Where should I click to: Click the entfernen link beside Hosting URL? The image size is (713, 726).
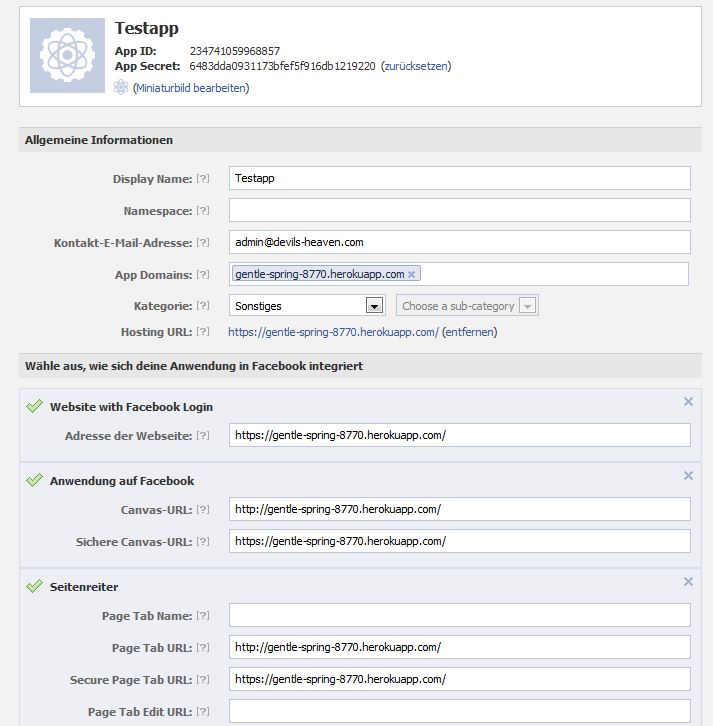469,332
